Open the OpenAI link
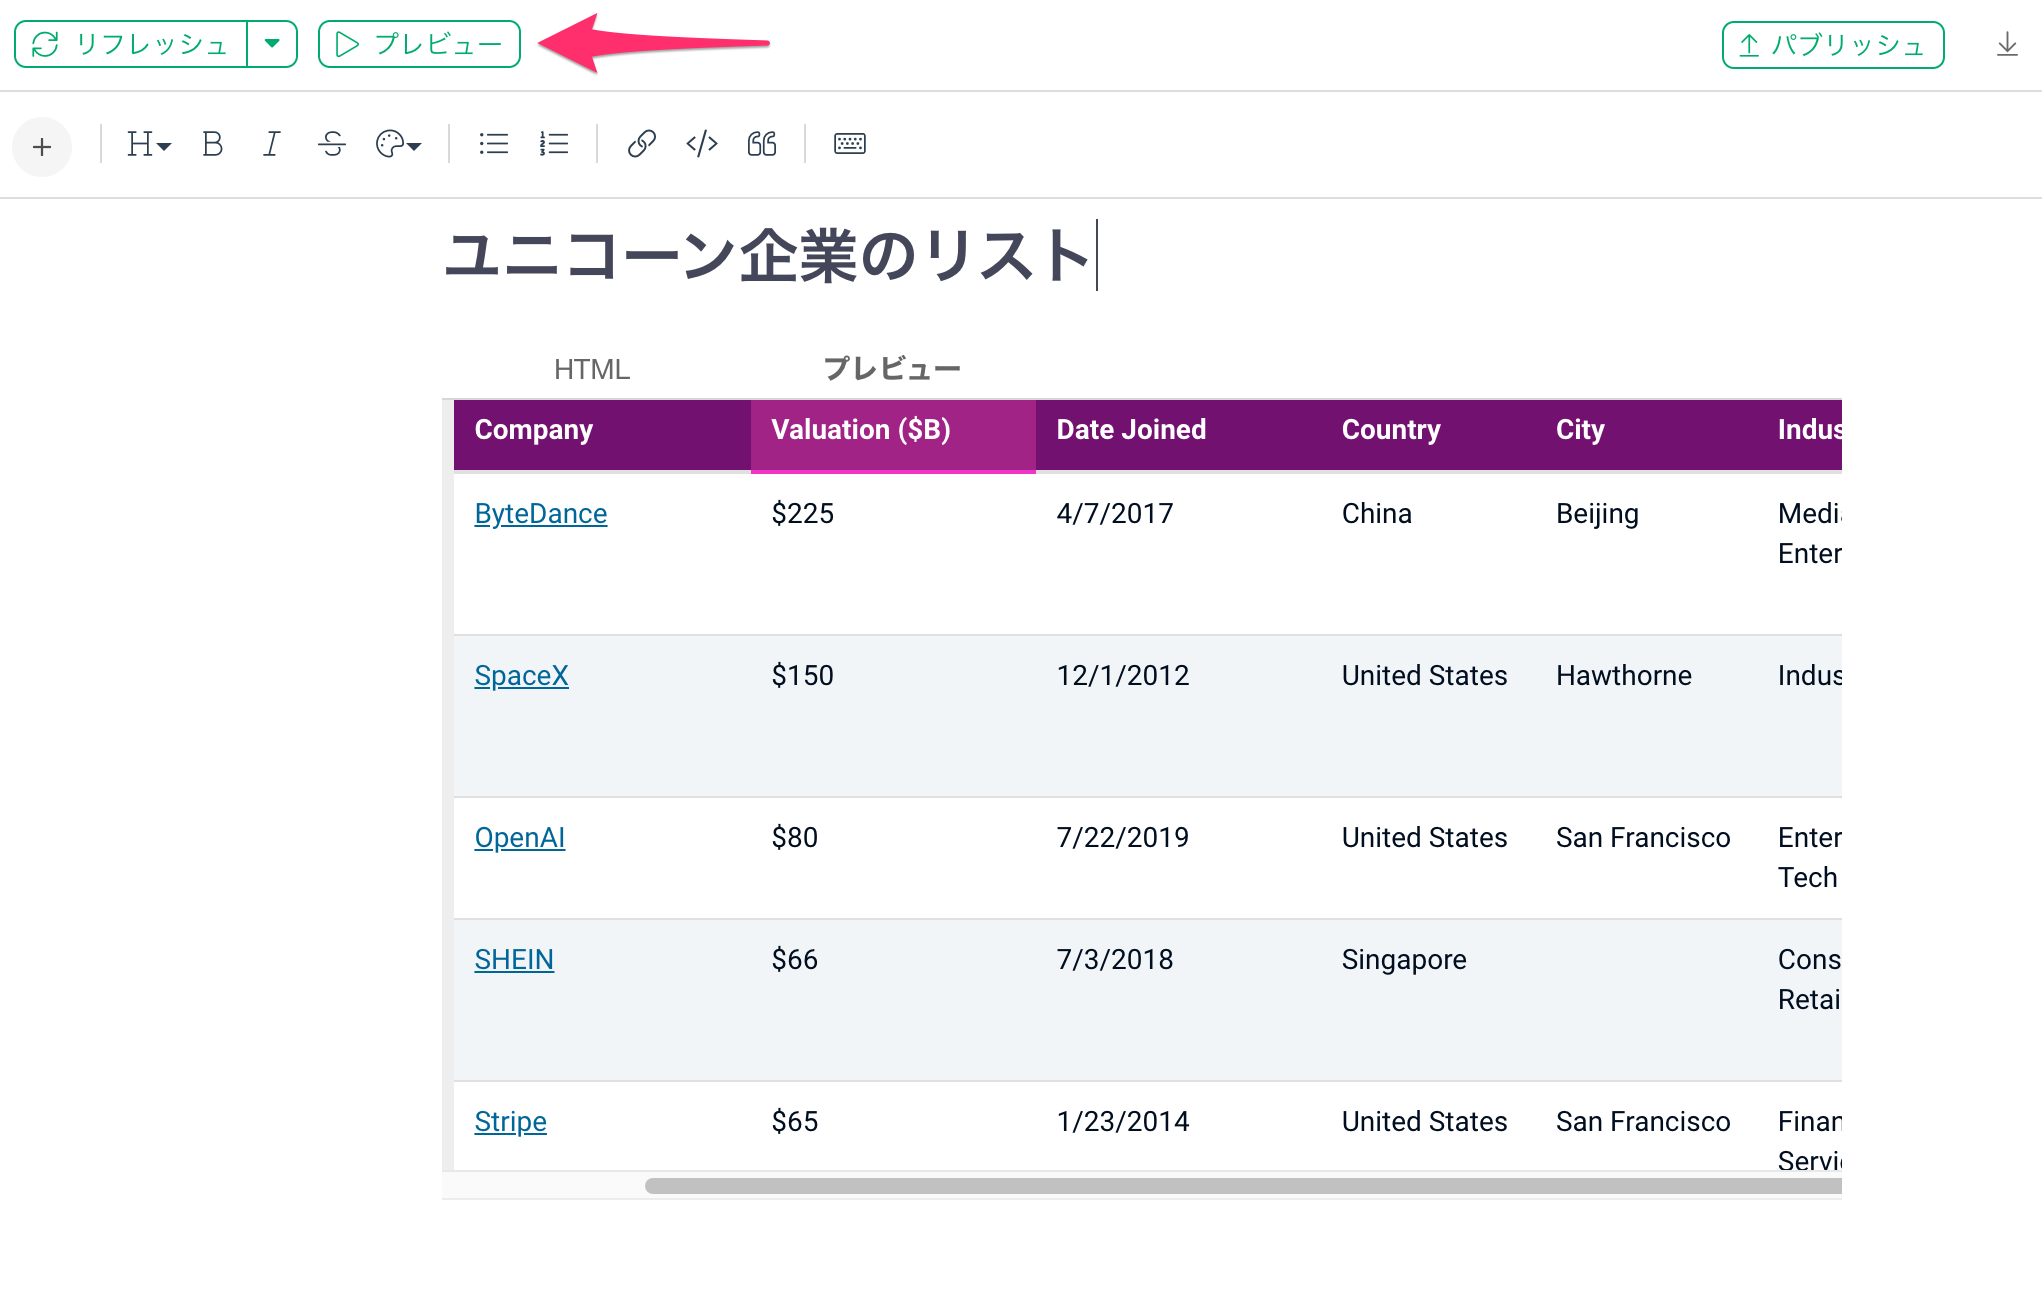The width and height of the screenshot is (2042, 1300). pyautogui.click(x=520, y=838)
